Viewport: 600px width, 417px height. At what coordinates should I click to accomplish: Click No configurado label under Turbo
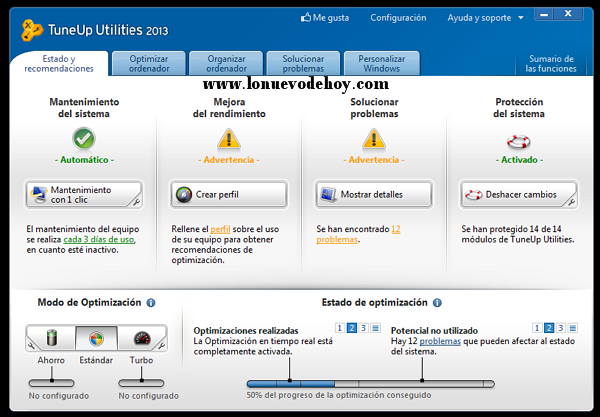pyautogui.click(x=148, y=396)
